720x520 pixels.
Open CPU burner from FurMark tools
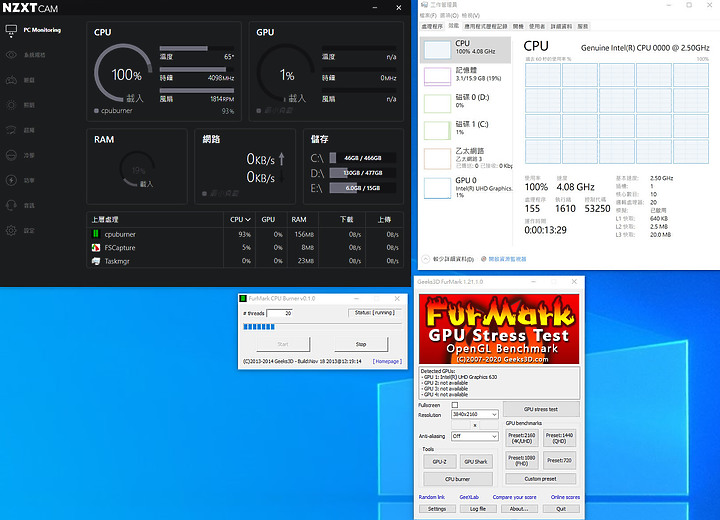(457, 479)
